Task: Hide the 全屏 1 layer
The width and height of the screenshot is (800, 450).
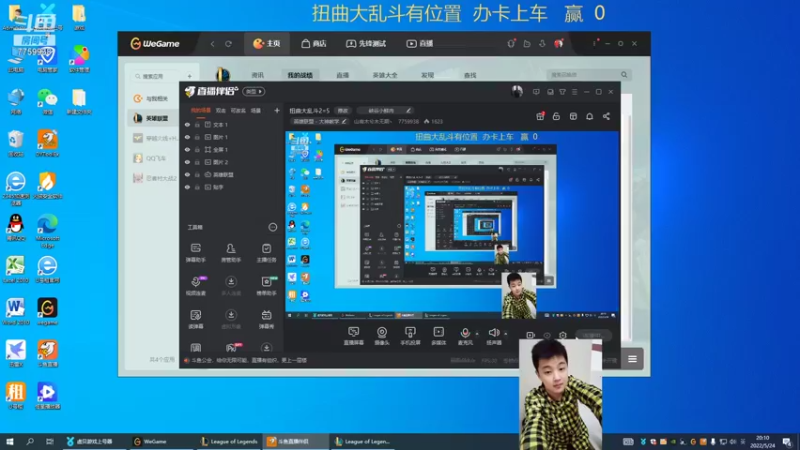Action: [x=187, y=149]
